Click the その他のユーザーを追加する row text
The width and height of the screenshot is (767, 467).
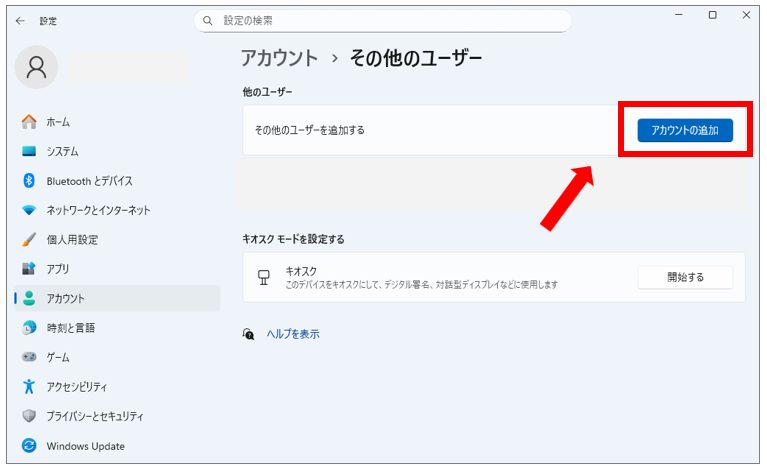[310, 130]
